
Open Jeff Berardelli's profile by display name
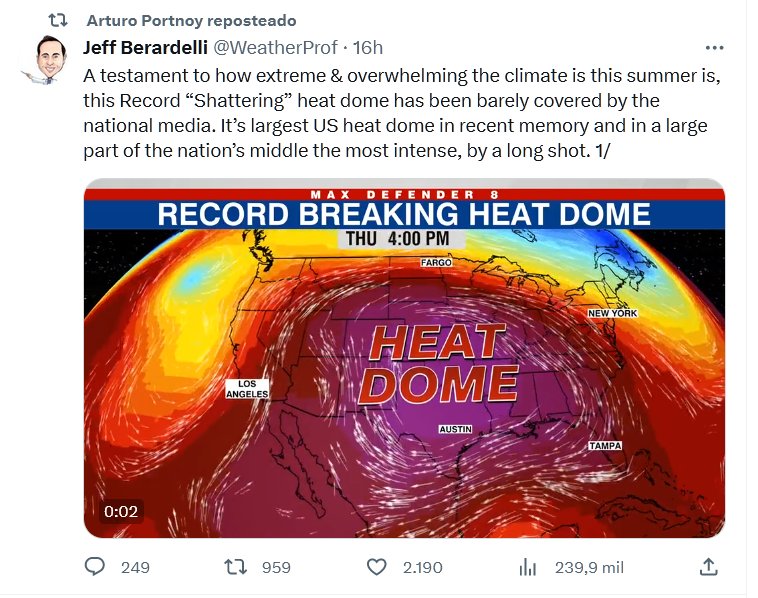pyautogui.click(x=144, y=48)
